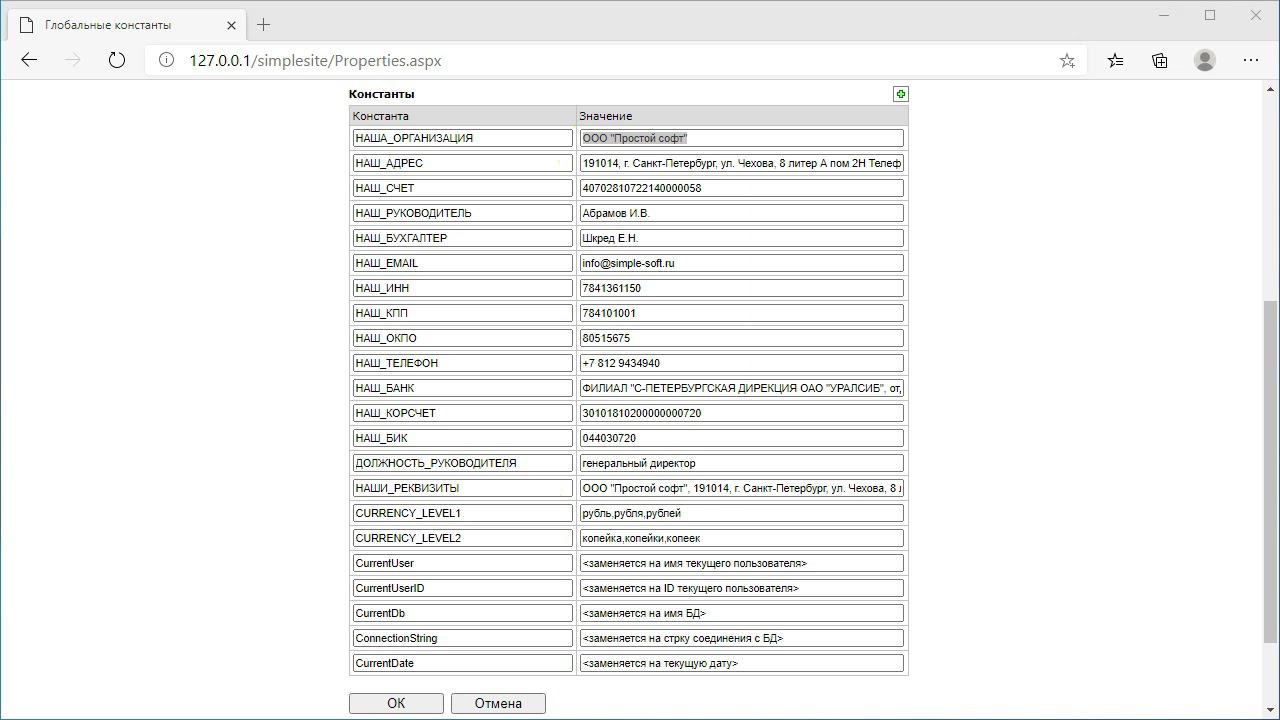1280x720 pixels.
Task: Select the Глобальные константы tab
Action: click(128, 25)
